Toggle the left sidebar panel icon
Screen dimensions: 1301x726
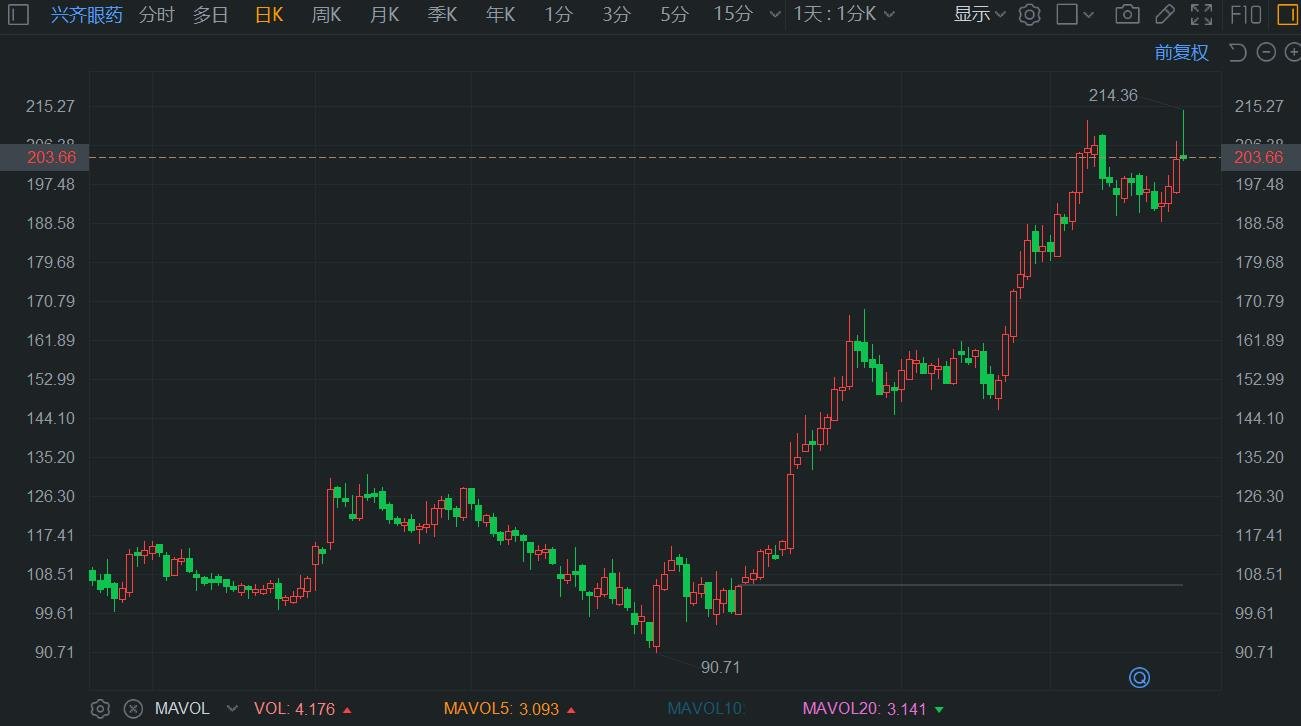(19, 14)
